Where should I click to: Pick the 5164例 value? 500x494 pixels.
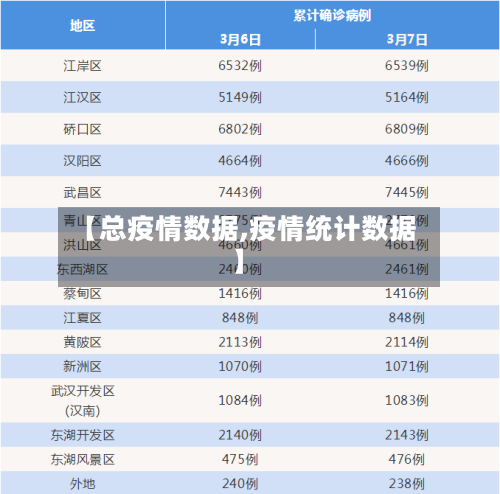[x=407, y=97]
